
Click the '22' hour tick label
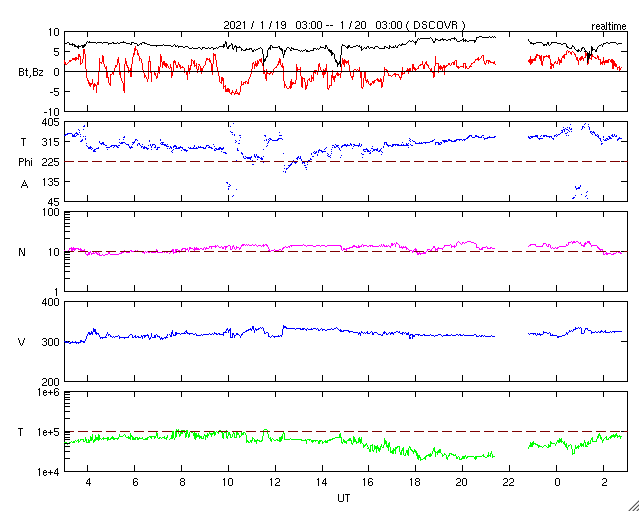tap(508, 483)
